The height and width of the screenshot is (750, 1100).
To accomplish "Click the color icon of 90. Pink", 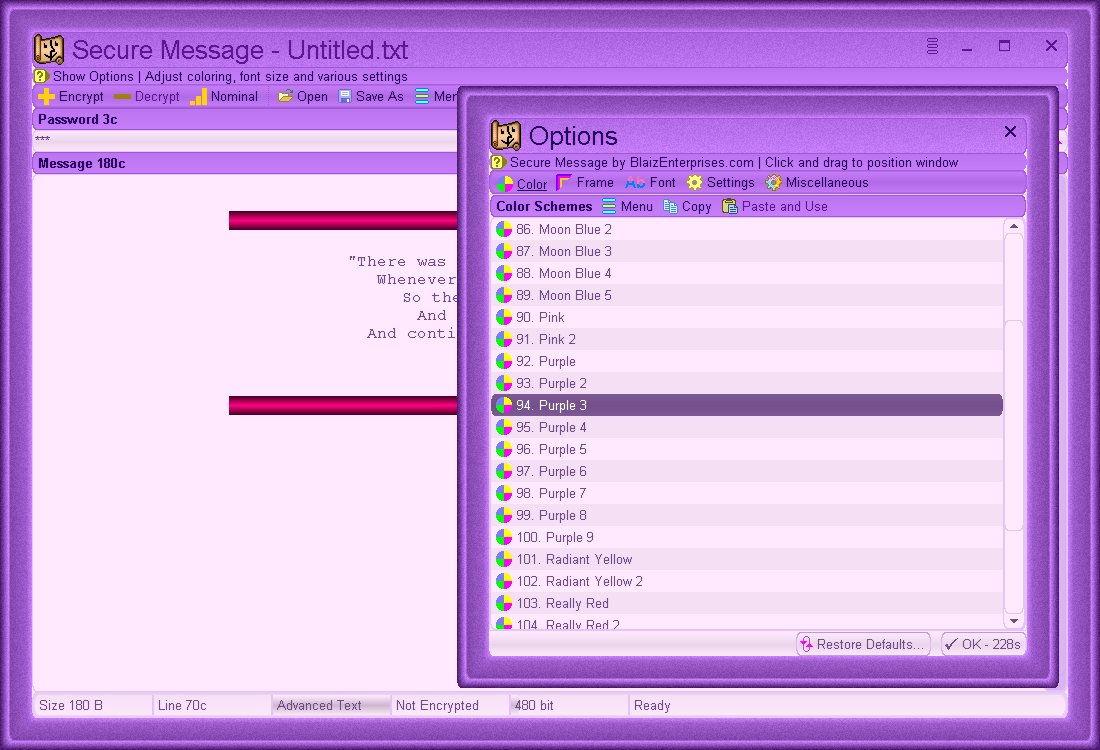I will click(x=504, y=317).
